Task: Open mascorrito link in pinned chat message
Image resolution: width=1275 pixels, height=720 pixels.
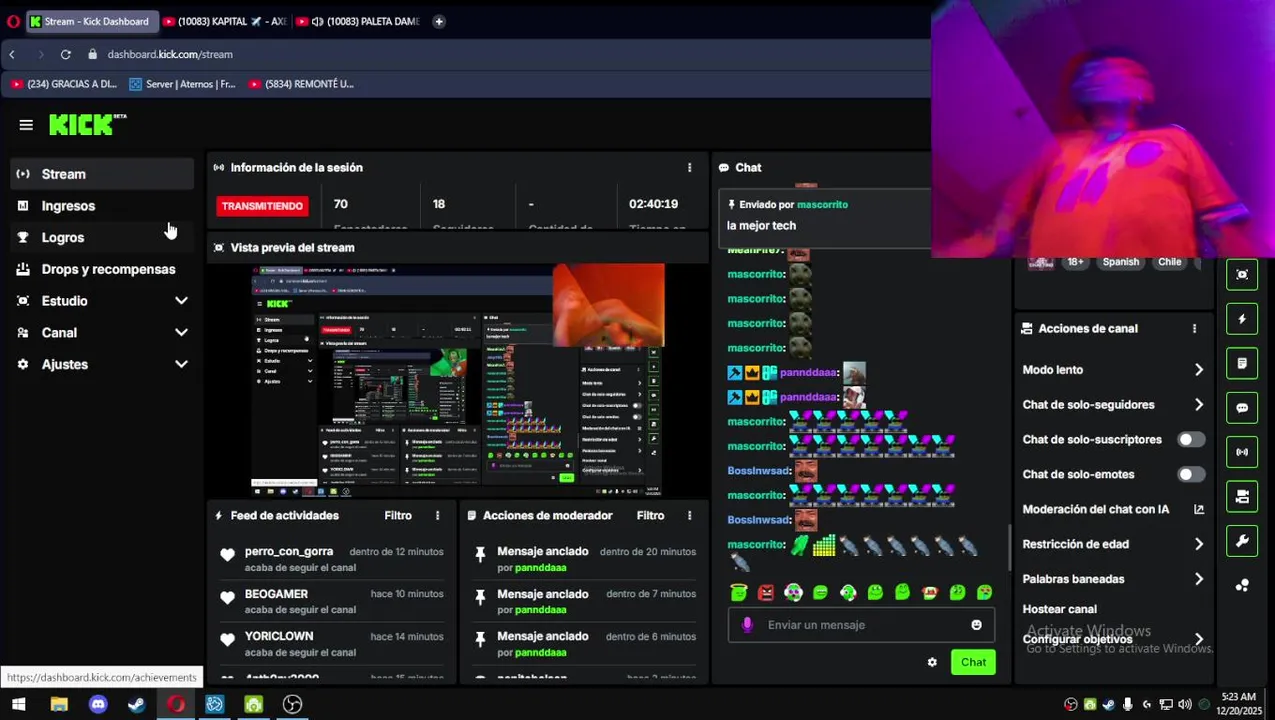Action: coord(822,205)
